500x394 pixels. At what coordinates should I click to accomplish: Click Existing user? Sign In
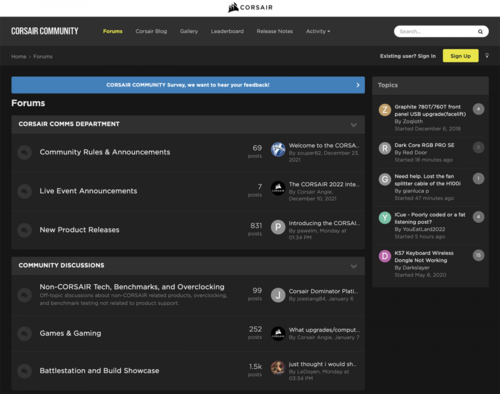point(408,56)
